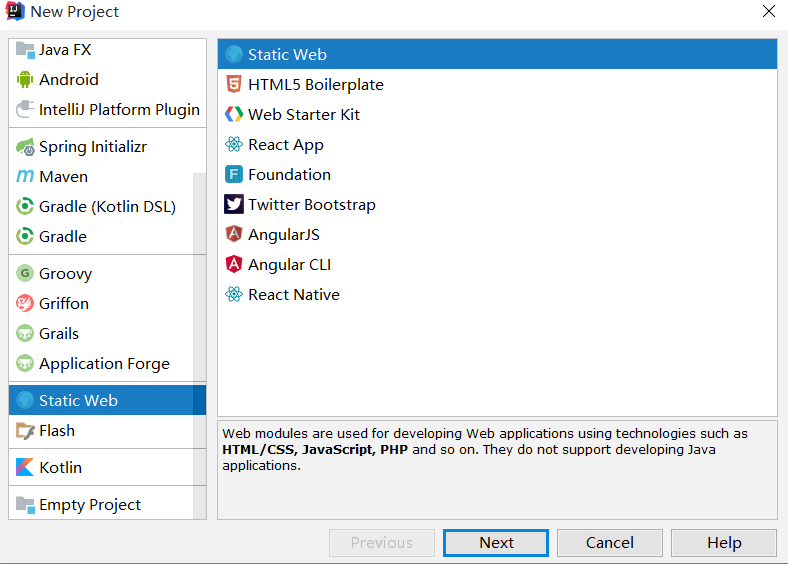The height and width of the screenshot is (567, 788).
Task: Click the Spring Initializr leaf icon
Action: (x=25, y=147)
